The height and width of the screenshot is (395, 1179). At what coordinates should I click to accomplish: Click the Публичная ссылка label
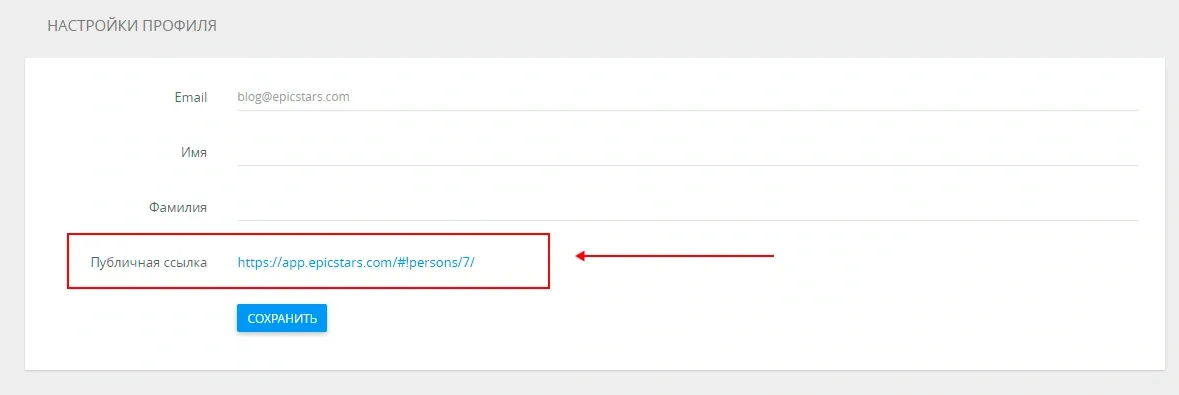(149, 263)
